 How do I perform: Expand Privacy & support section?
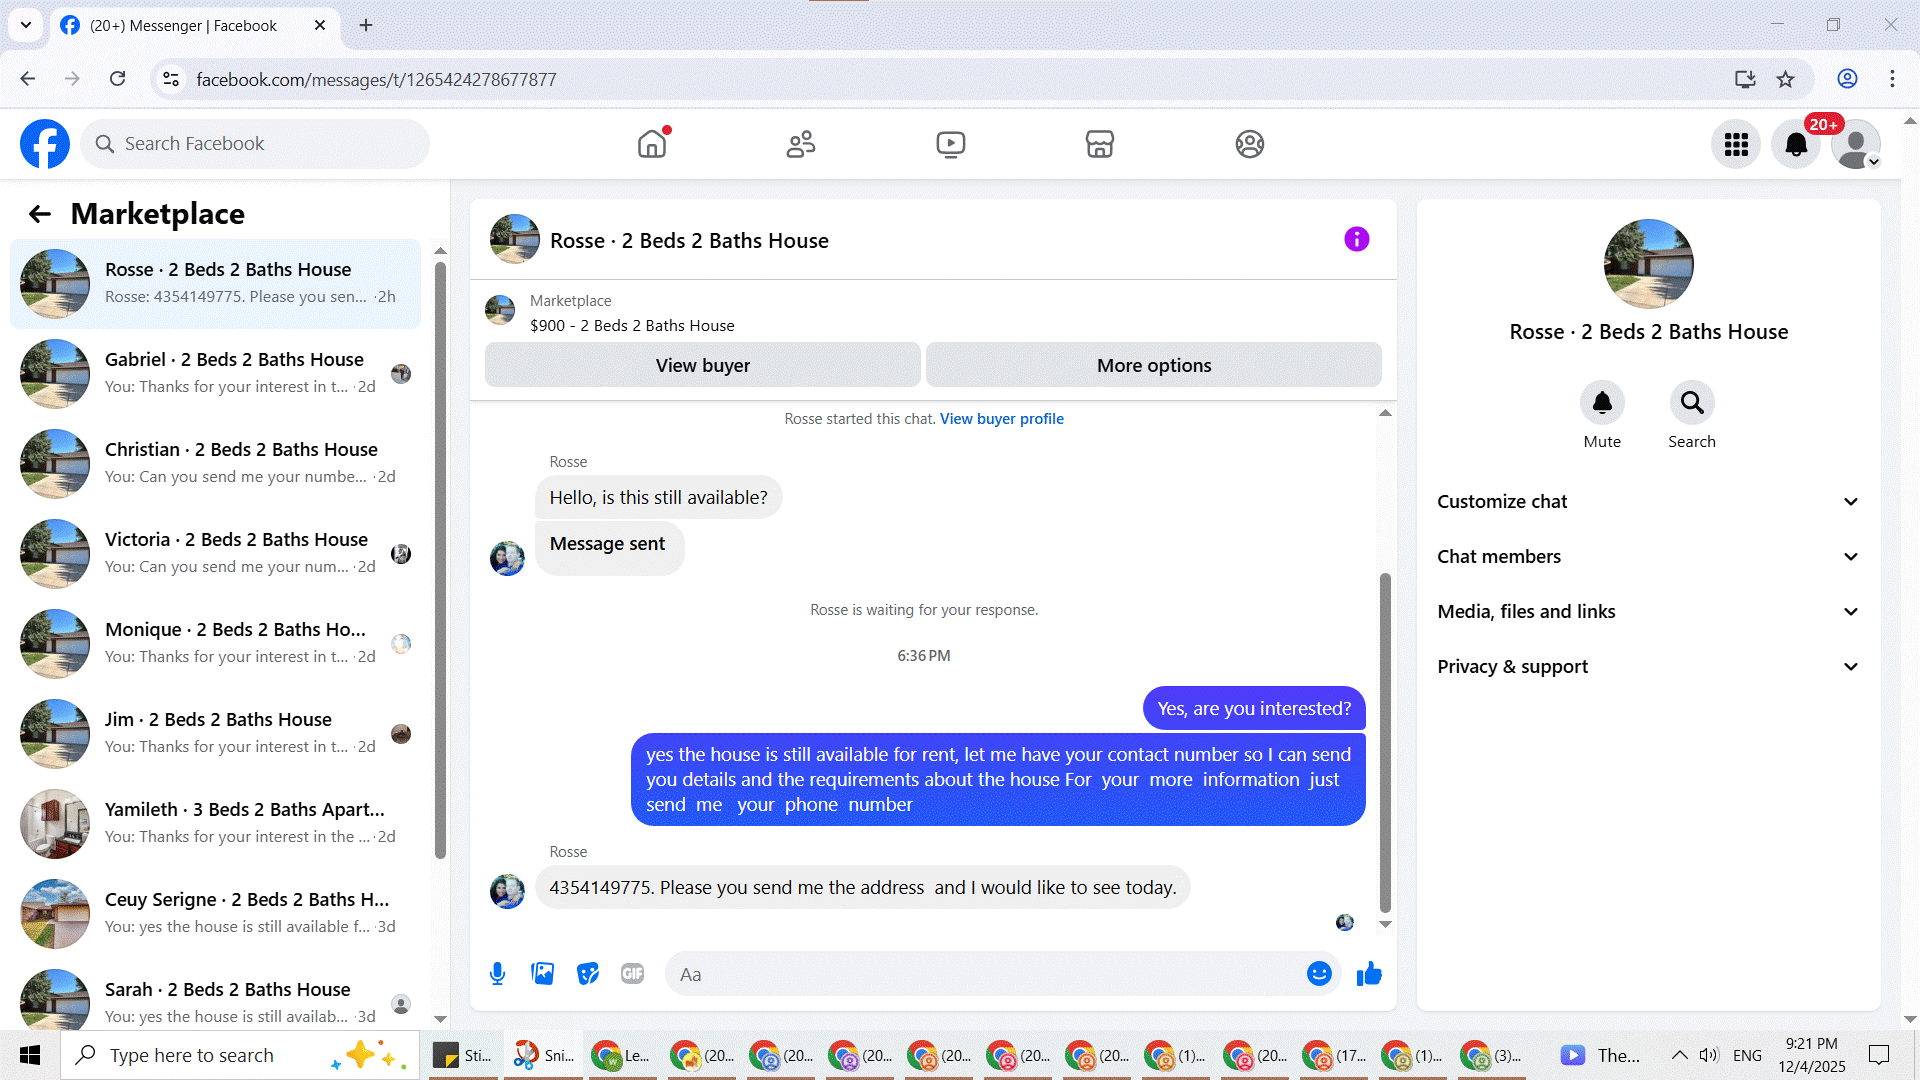1648,667
